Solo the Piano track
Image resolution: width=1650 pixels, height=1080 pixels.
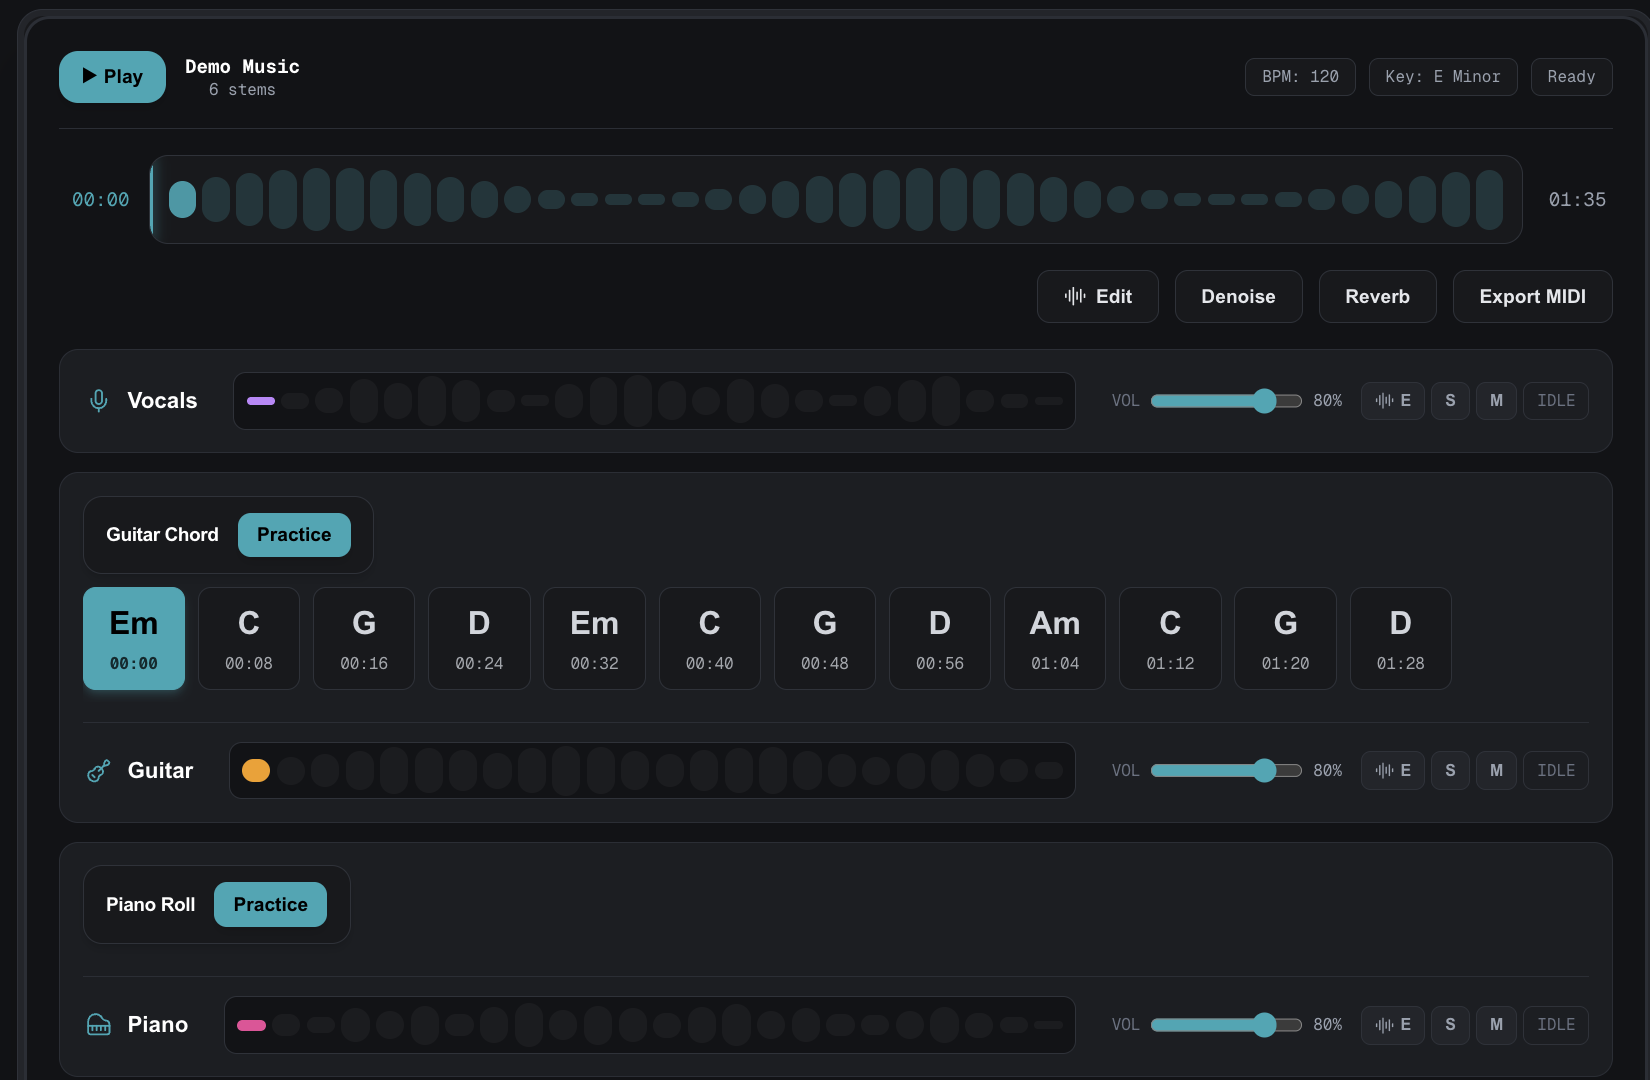click(1450, 1025)
